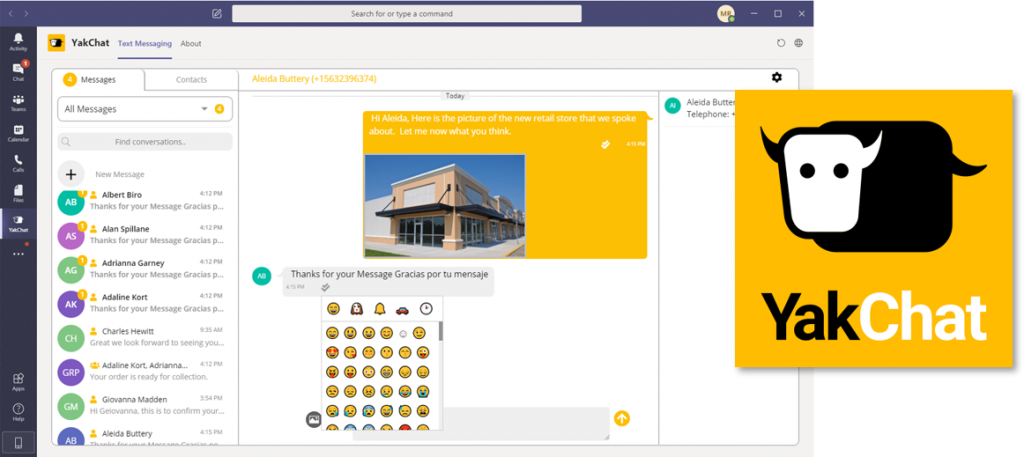1024x457 pixels.
Task: Click the Find conversations search box
Action: point(145,142)
